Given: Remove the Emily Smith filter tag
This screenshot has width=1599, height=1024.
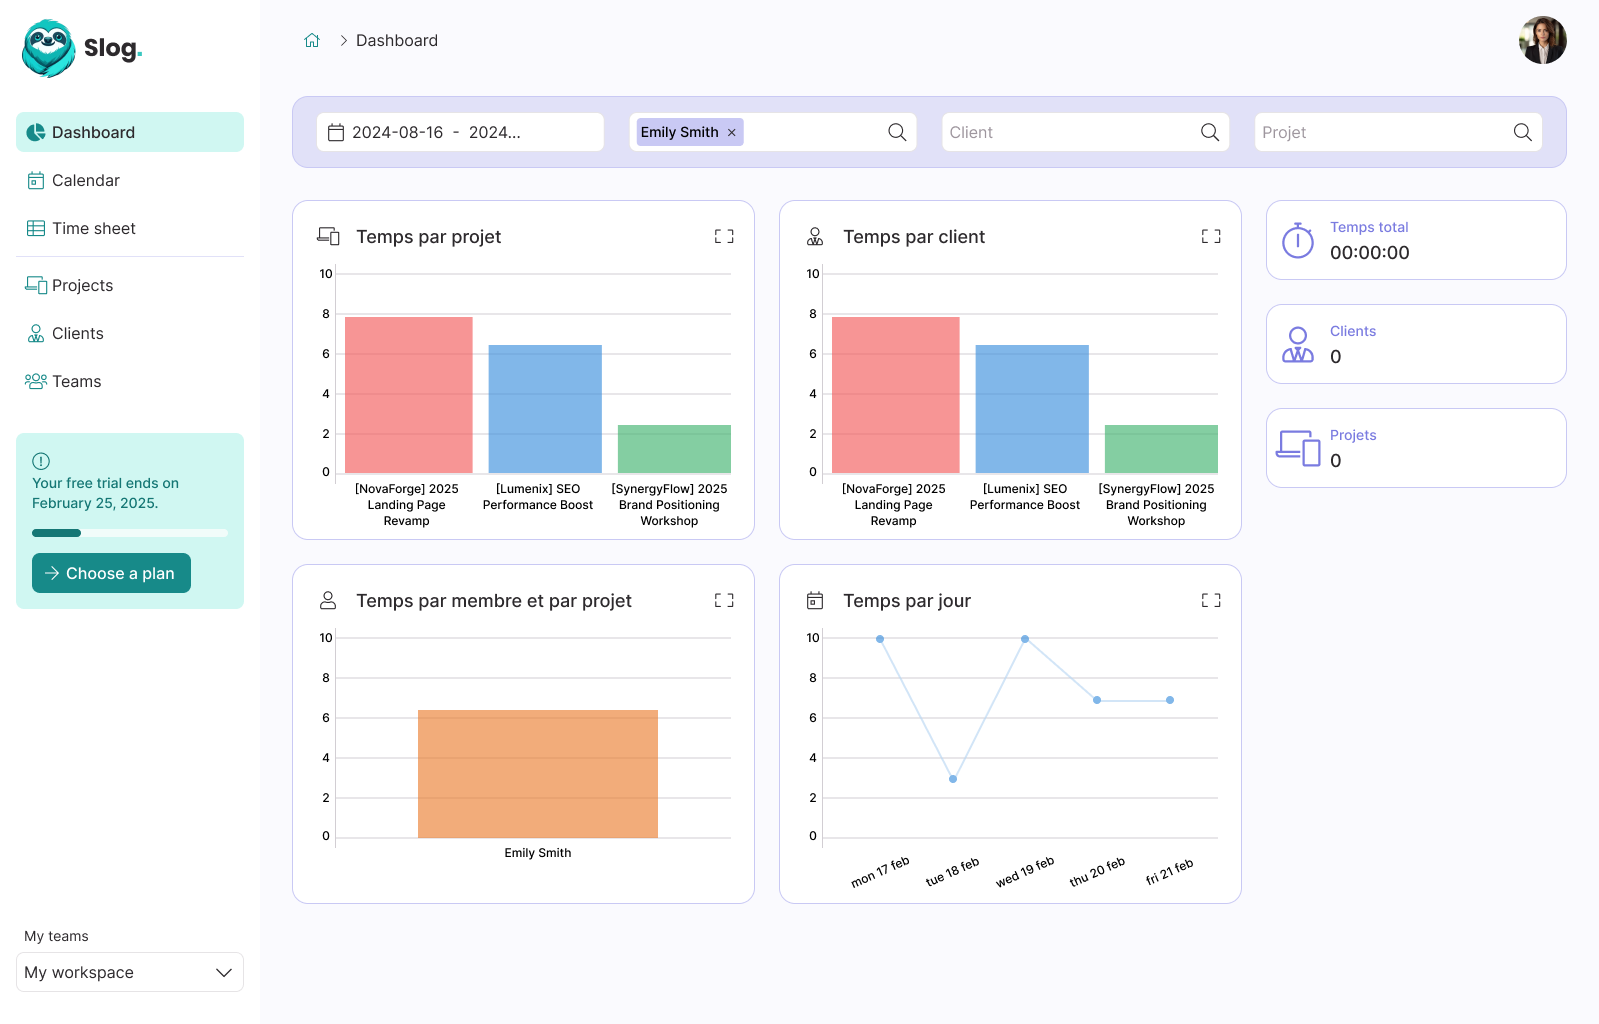Looking at the screenshot, I should 732,133.
